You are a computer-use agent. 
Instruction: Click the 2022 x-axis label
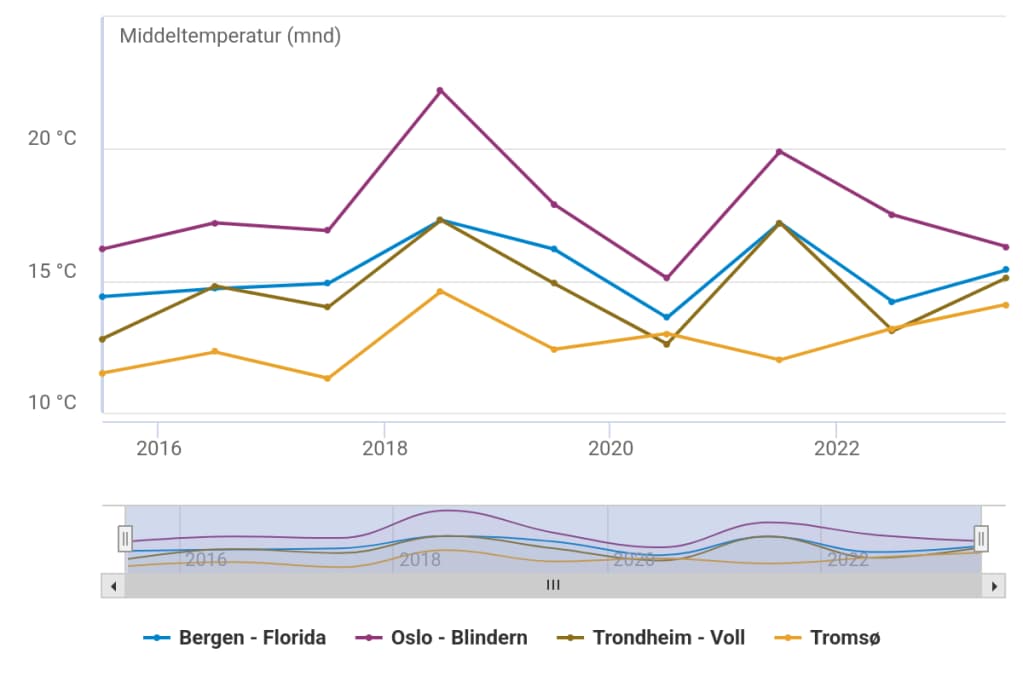pyautogui.click(x=836, y=447)
